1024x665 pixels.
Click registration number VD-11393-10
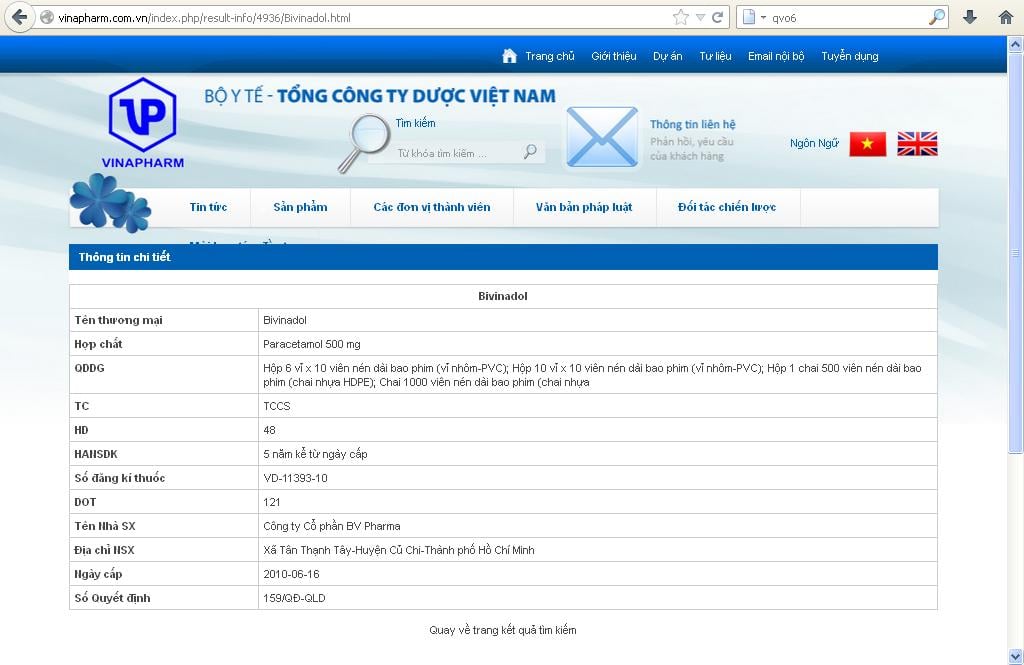(295, 478)
